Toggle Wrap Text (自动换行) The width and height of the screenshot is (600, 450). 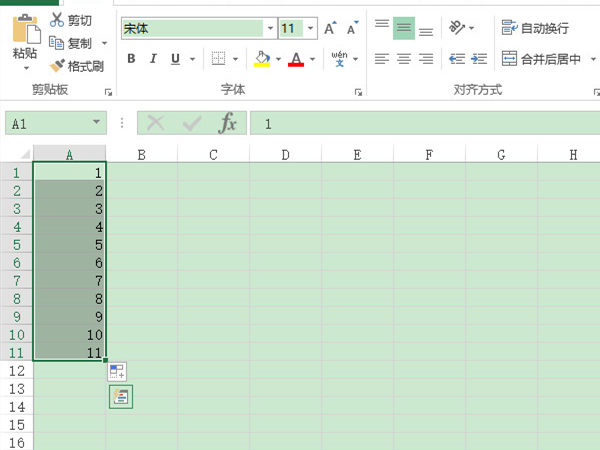coord(537,28)
